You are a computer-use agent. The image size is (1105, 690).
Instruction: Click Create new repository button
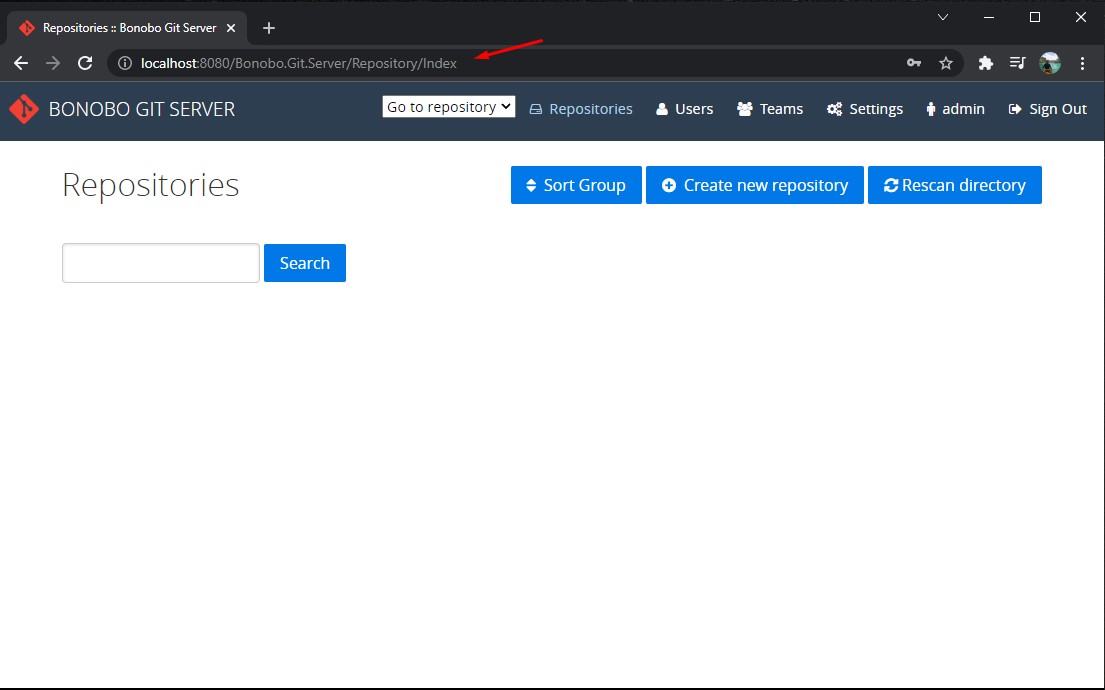[x=754, y=185]
